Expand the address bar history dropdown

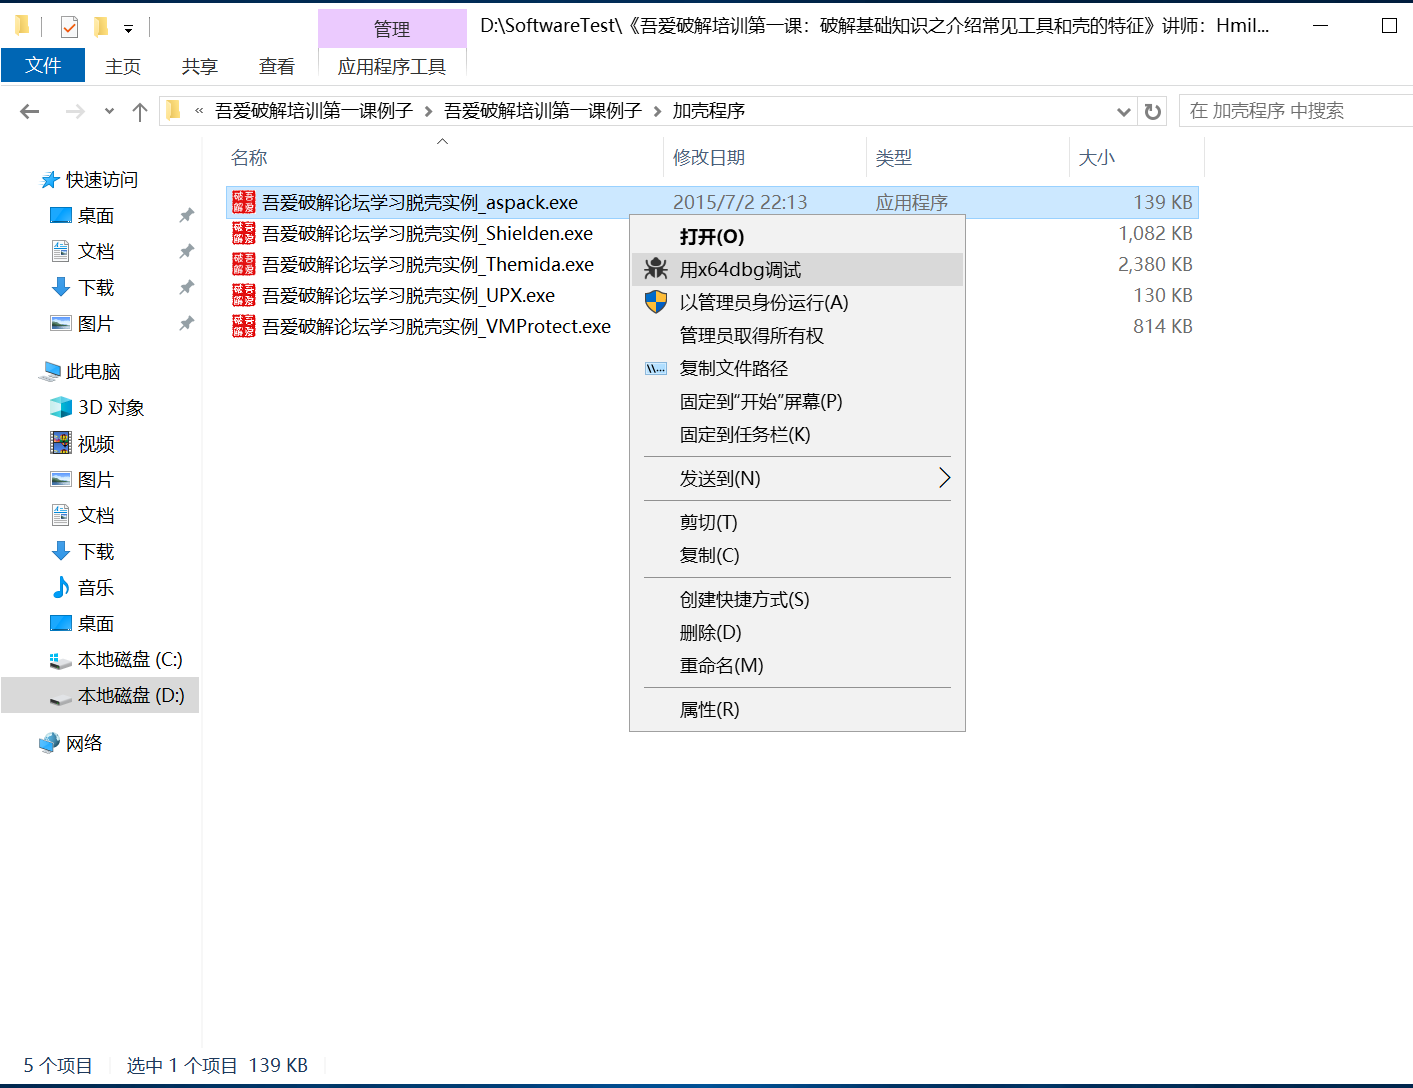(x=1123, y=111)
